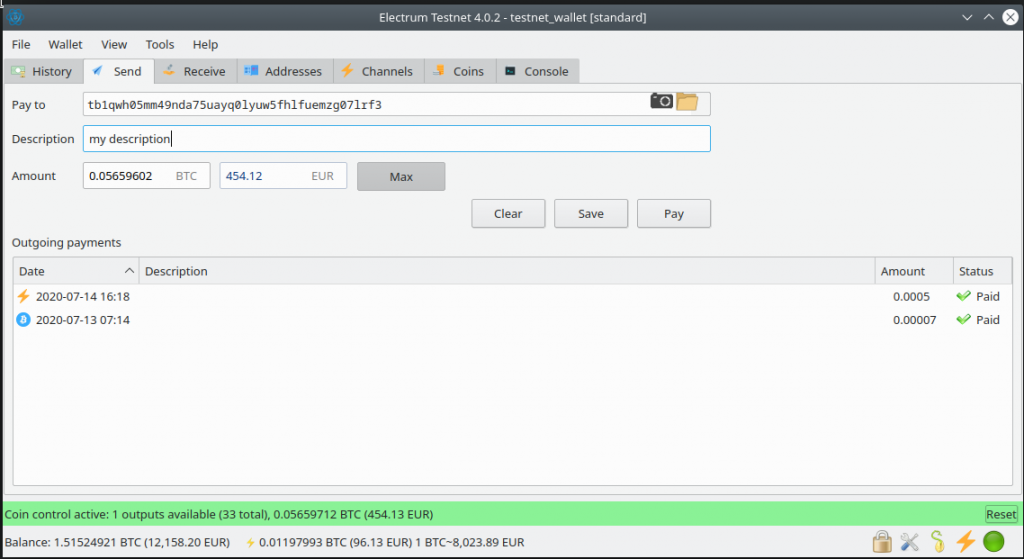Screen dimensions: 1024x559
Task: Switch to the Receive tab
Action: pos(195,71)
